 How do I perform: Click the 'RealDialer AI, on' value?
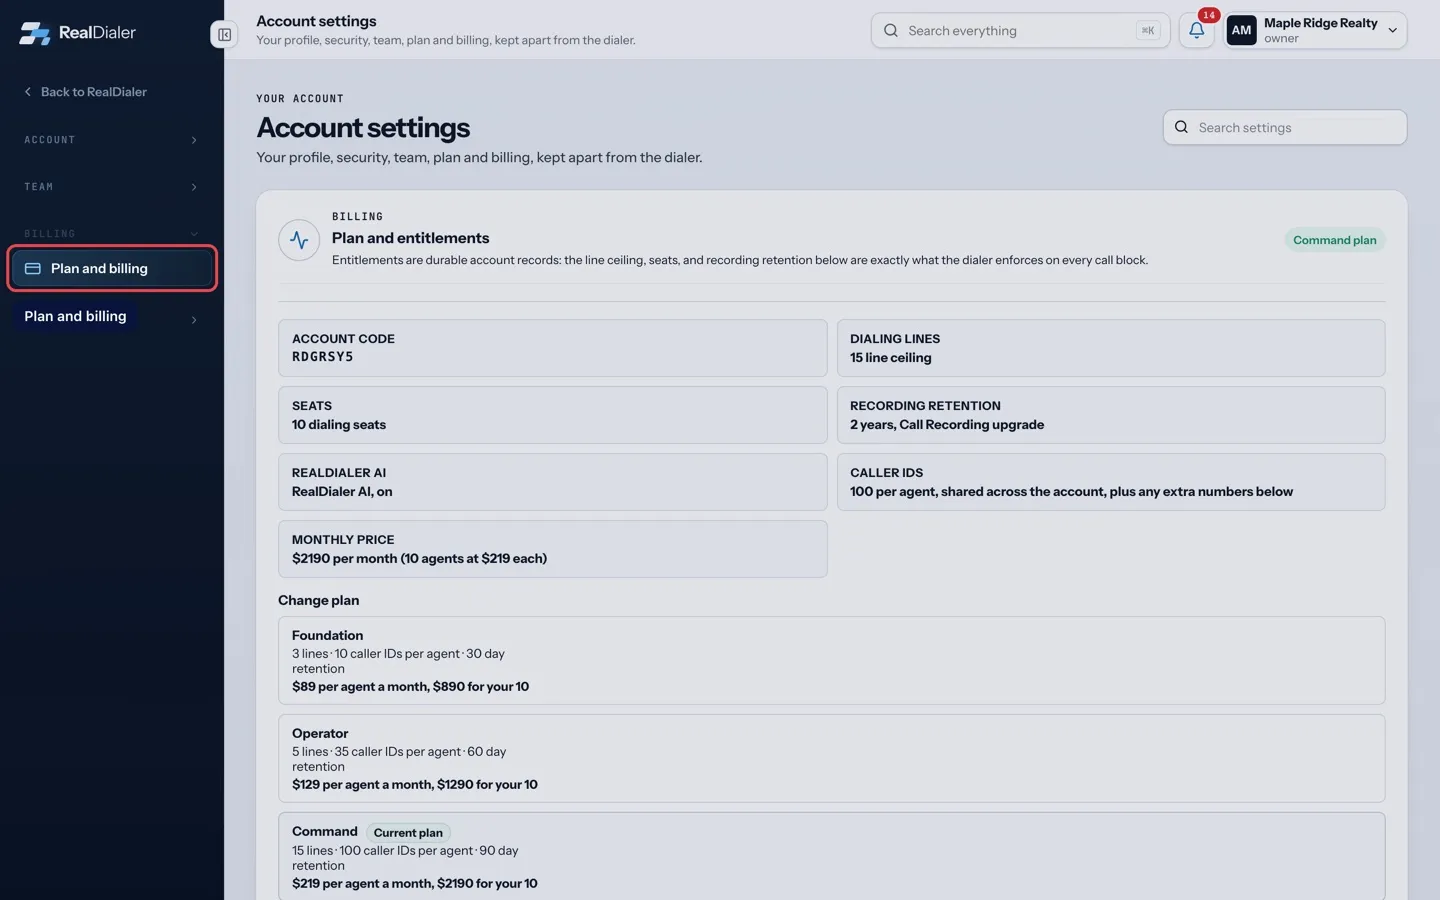342,492
